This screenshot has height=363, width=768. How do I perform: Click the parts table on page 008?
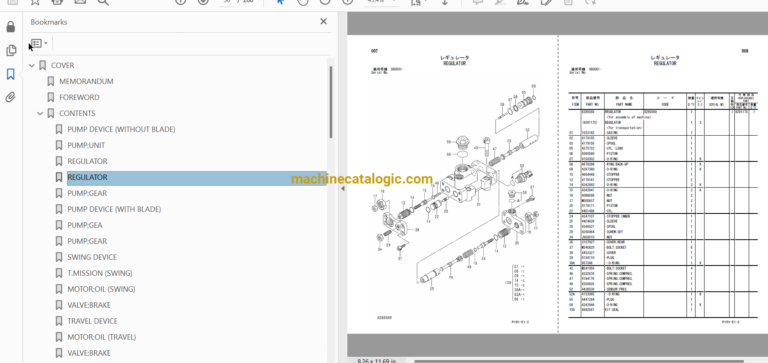click(x=663, y=205)
